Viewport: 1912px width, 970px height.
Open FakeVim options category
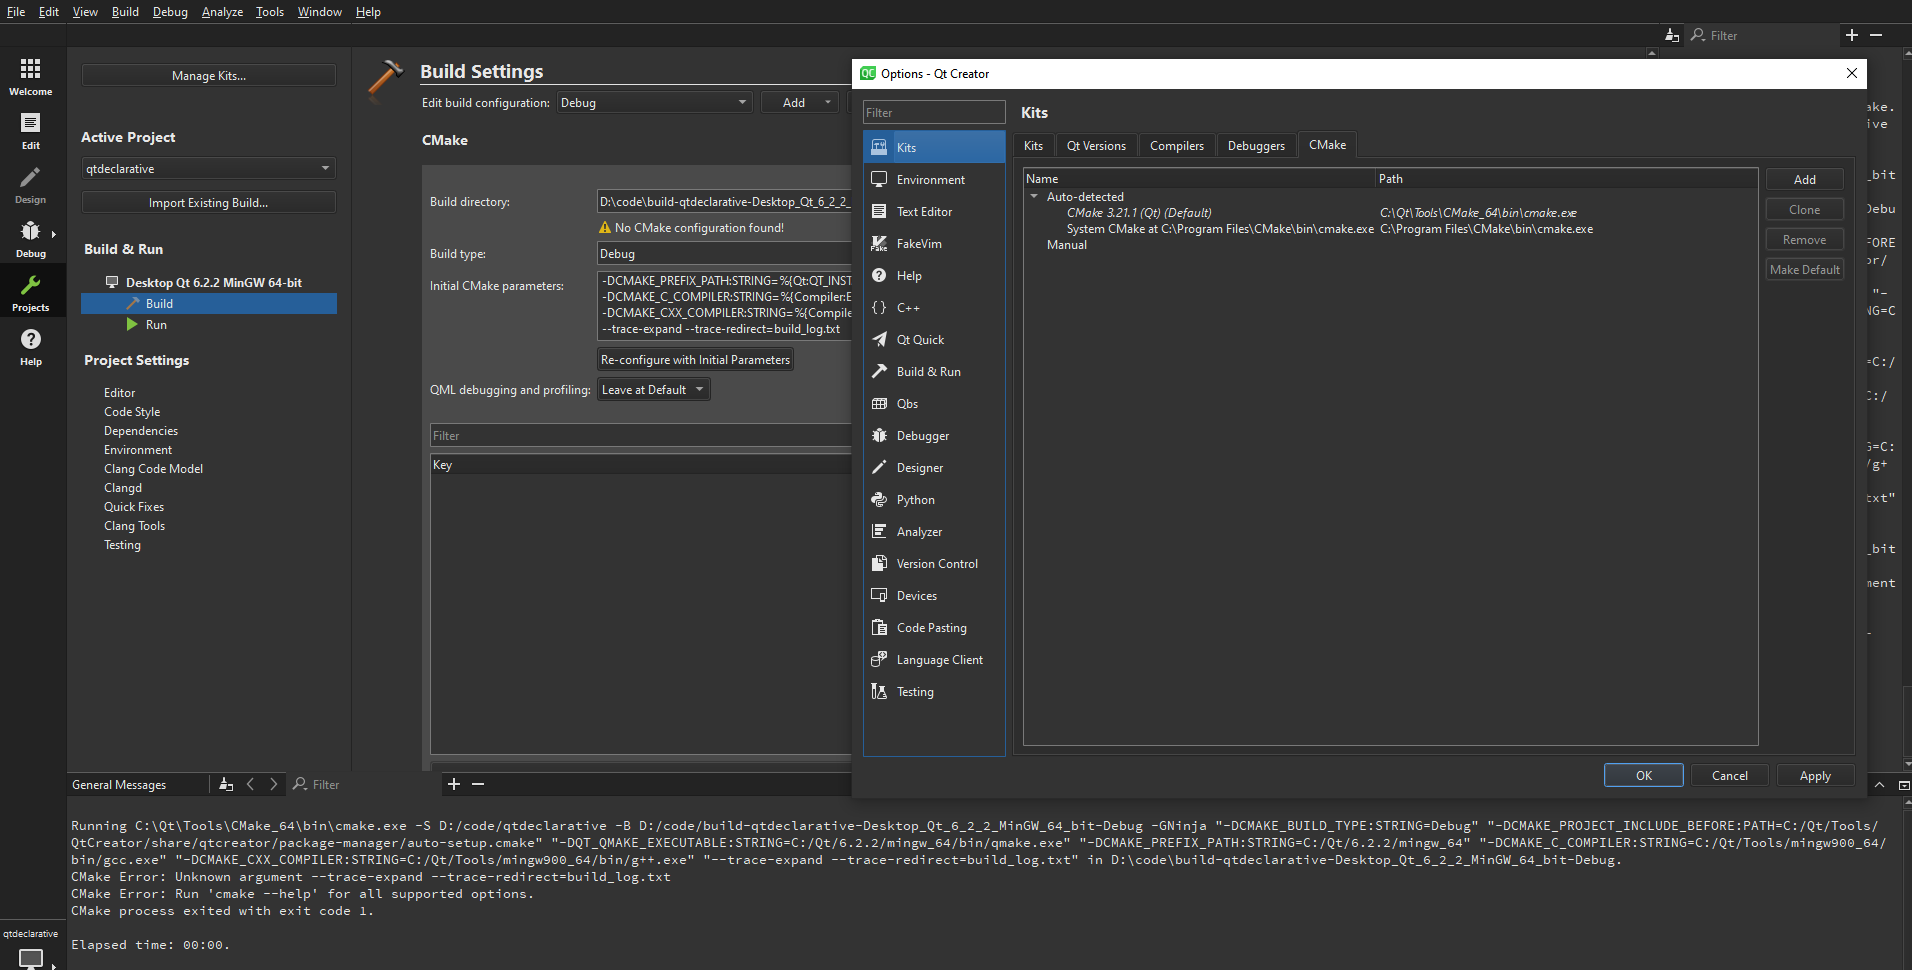pos(934,243)
